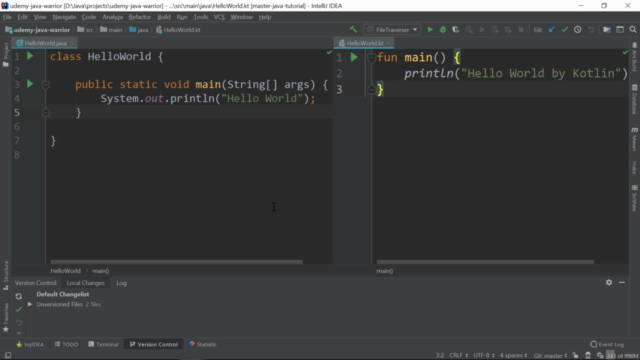Open Version Control panel settings gear

coord(609,282)
